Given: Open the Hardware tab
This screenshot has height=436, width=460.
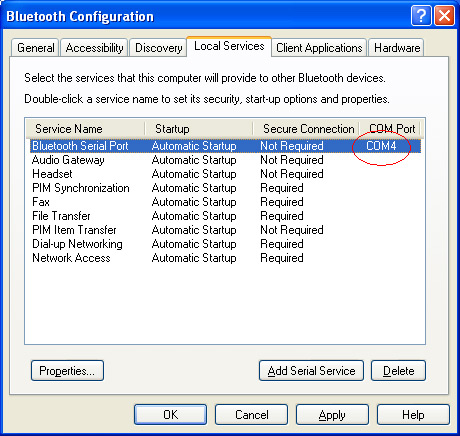Looking at the screenshot, I should (x=397, y=48).
